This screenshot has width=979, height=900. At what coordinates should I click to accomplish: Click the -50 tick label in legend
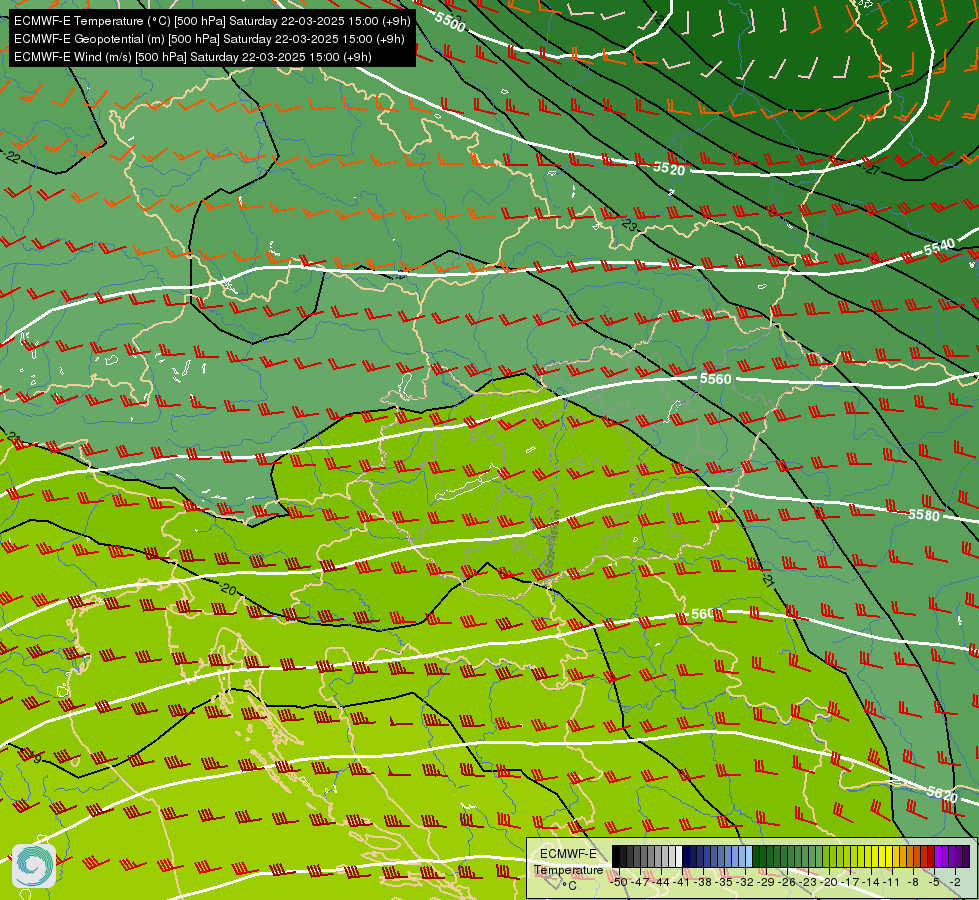point(619,882)
